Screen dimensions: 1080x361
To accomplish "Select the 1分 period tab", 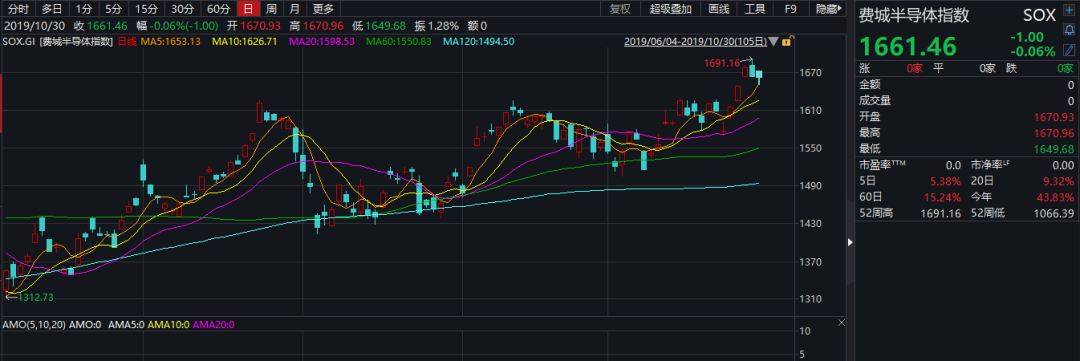I will [83, 9].
